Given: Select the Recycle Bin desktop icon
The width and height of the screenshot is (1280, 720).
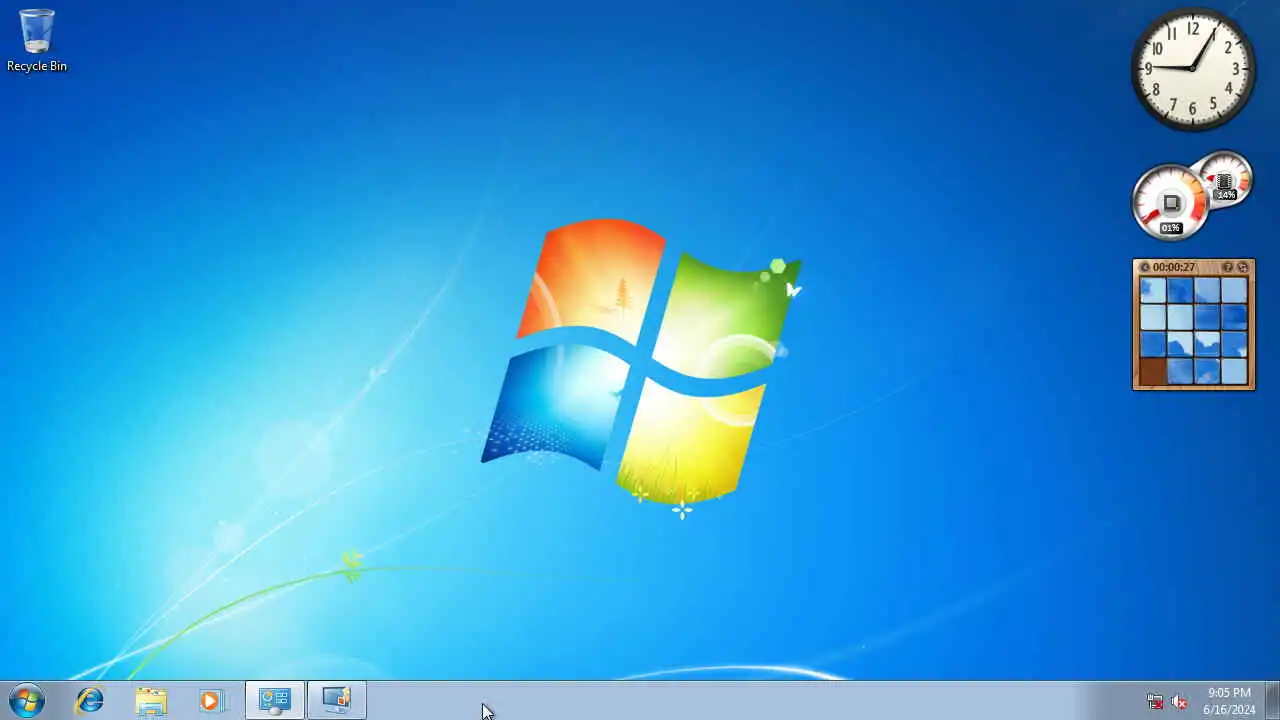Looking at the screenshot, I should point(37,41).
